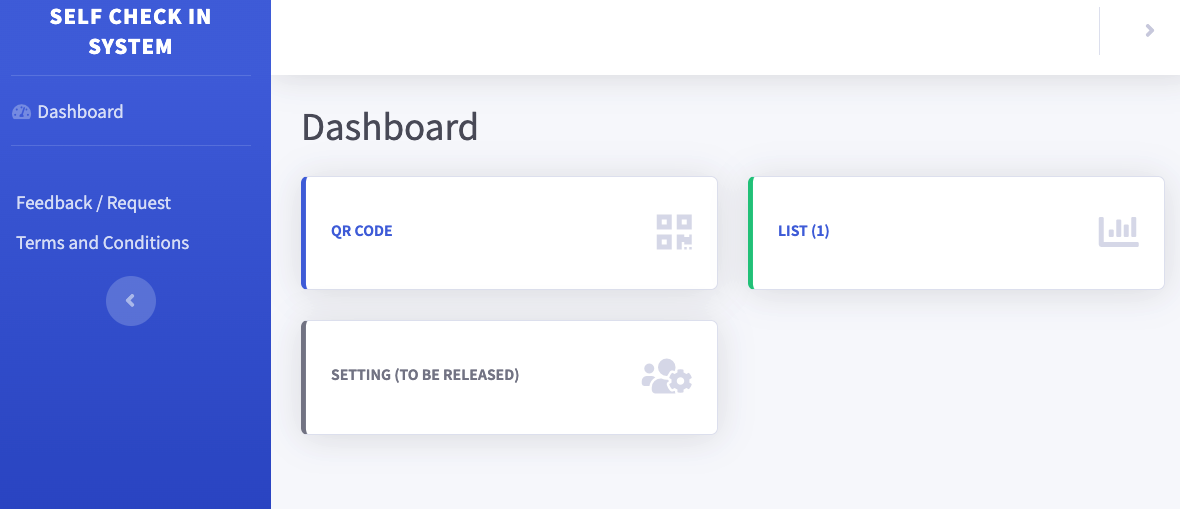The image size is (1180, 509).
Task: Select the QR CODE card label
Action: [x=362, y=231]
